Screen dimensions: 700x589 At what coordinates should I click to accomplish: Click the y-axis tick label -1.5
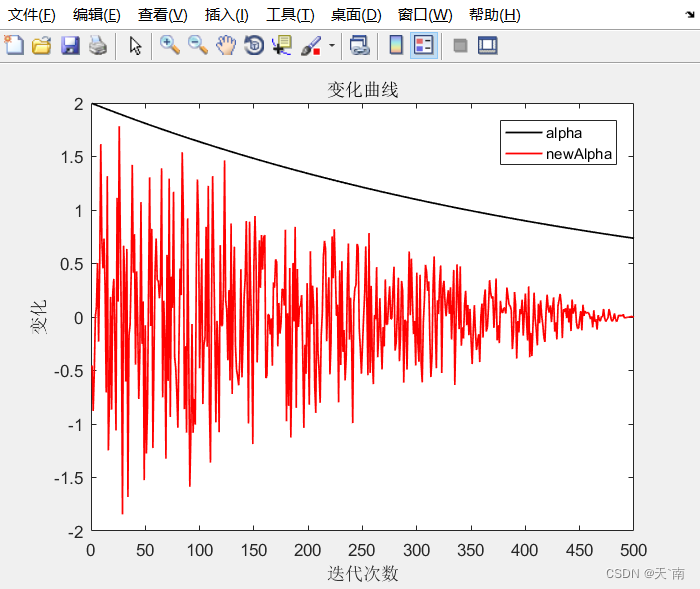[69, 478]
